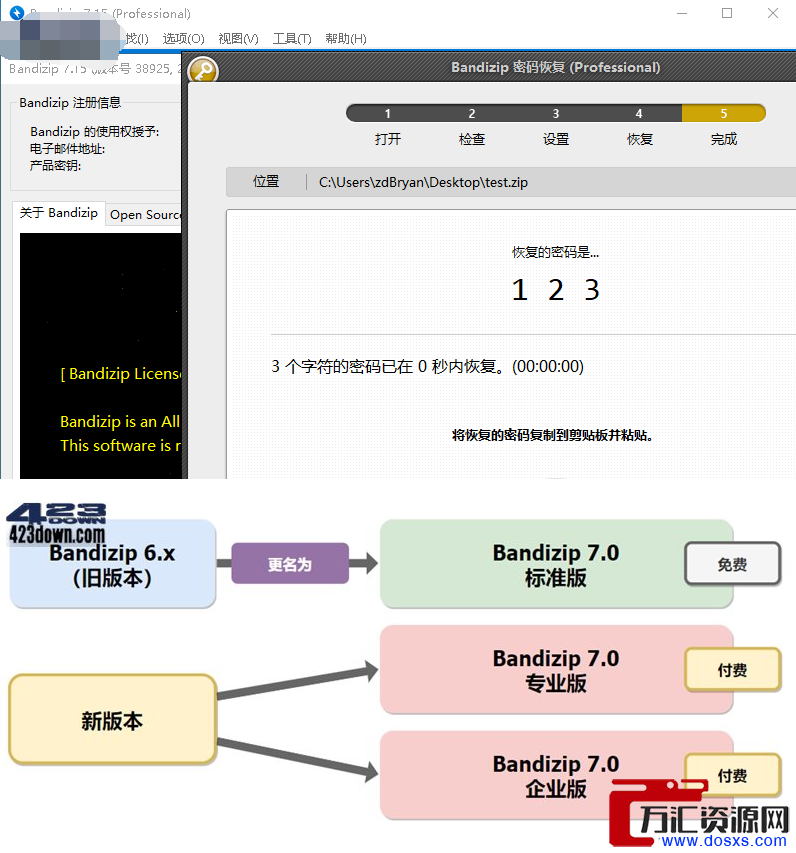Minimize the Bandizip window
The height and width of the screenshot is (853, 796).
click(682, 13)
